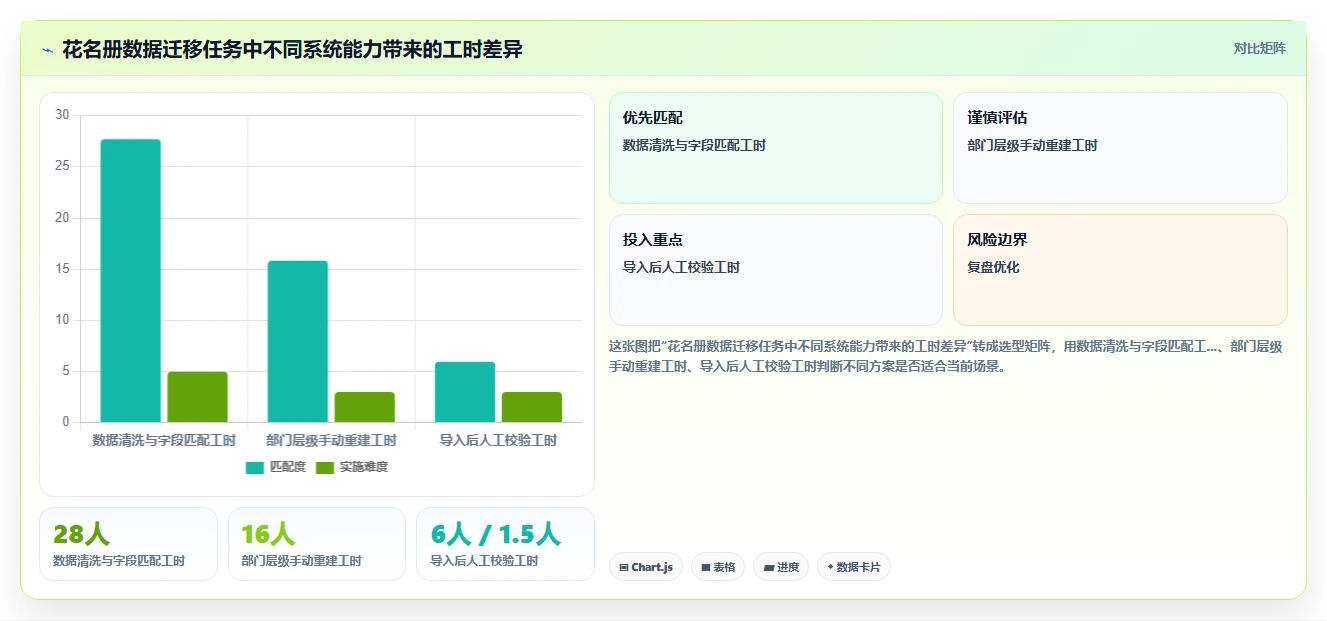The height and width of the screenshot is (621, 1327).
Task: Select the 数据卡片 tag chip
Action: tap(854, 567)
